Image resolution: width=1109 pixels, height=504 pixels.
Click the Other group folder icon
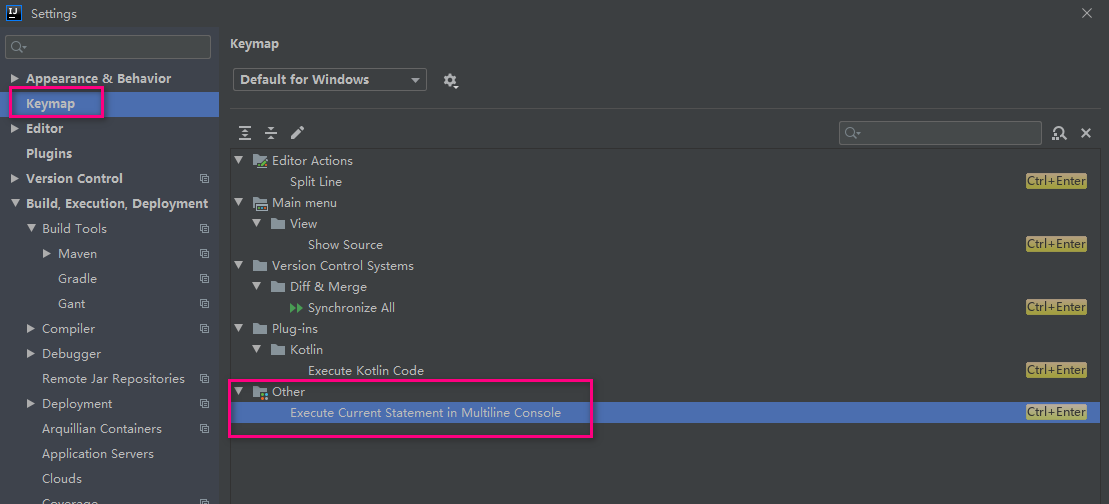tap(260, 392)
